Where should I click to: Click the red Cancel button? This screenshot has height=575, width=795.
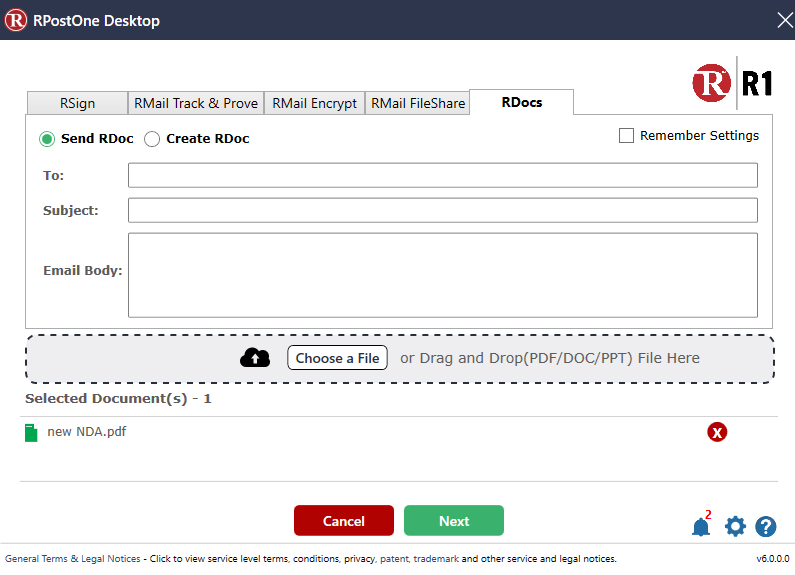344,521
